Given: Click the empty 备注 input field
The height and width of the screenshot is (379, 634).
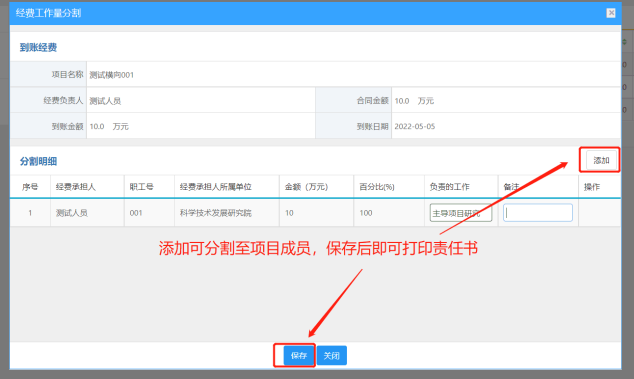Looking at the screenshot, I should coord(538,213).
